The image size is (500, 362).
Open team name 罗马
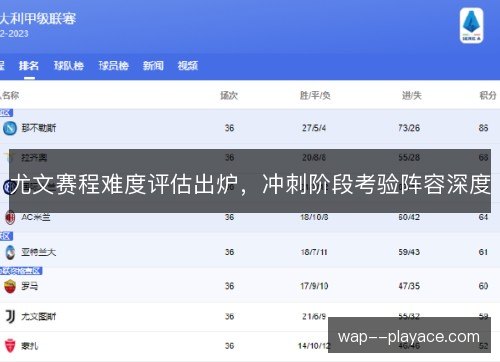[x=30, y=286]
